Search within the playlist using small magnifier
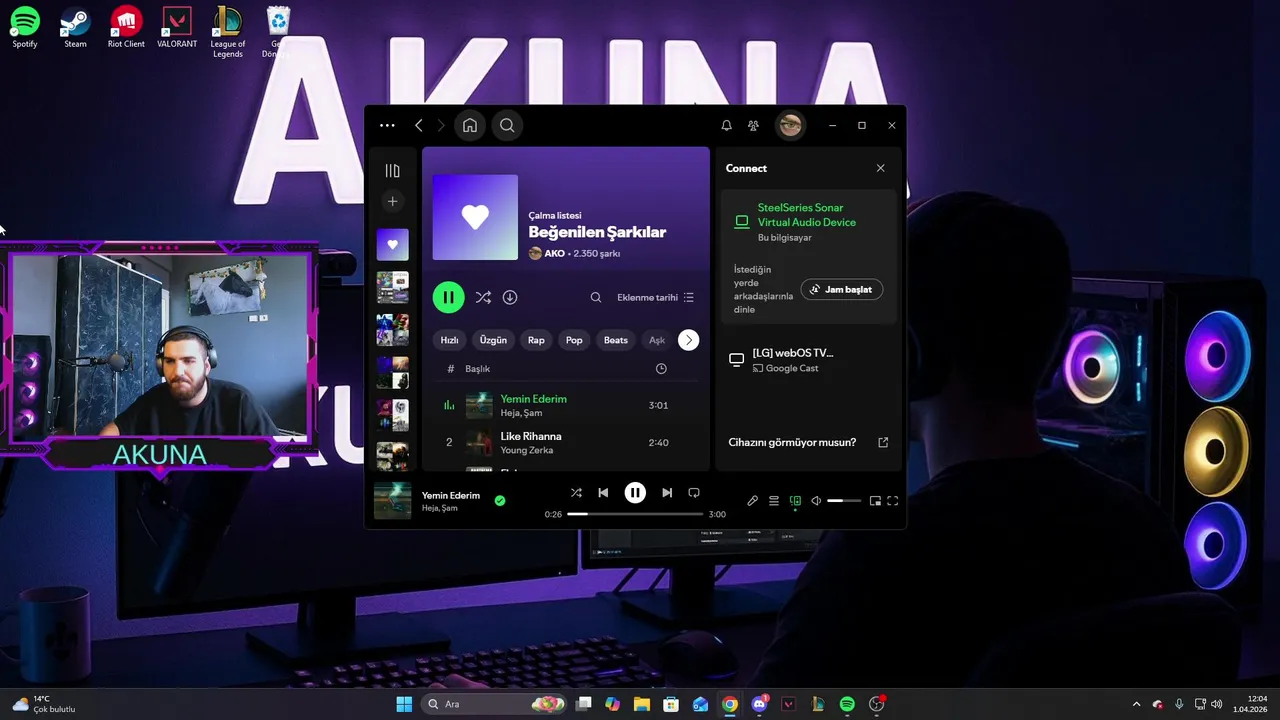 point(596,297)
